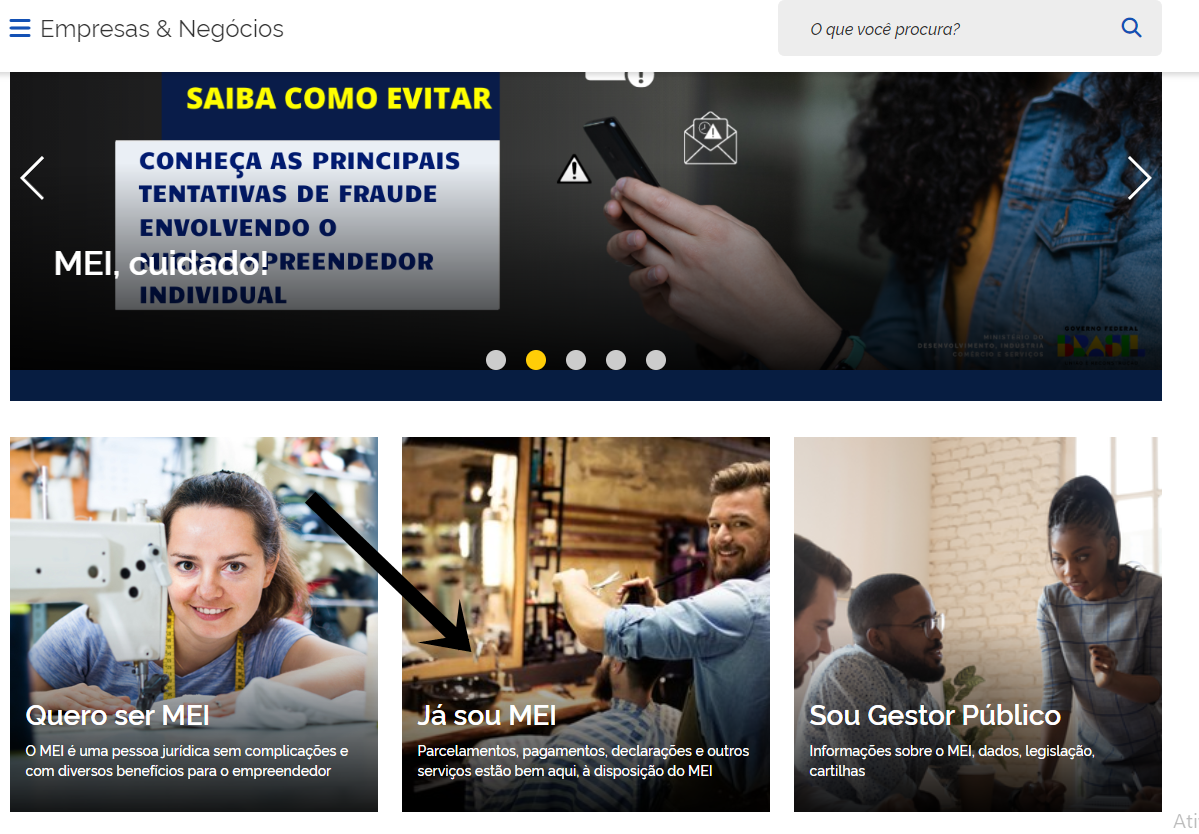Open the Empresas & Negócios title link
The width and height of the screenshot is (1199, 834).
pos(161,29)
